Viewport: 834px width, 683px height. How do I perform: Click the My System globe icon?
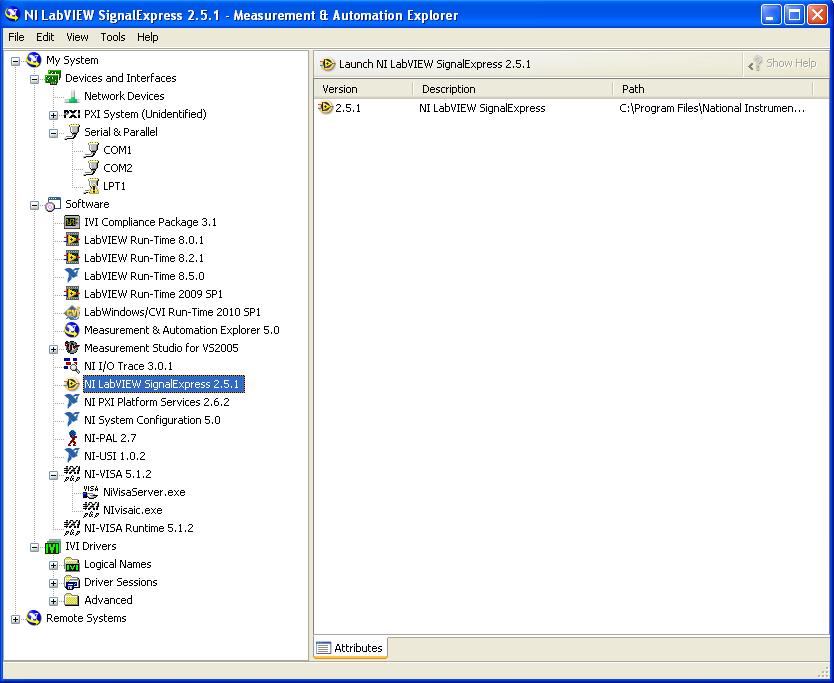point(34,60)
